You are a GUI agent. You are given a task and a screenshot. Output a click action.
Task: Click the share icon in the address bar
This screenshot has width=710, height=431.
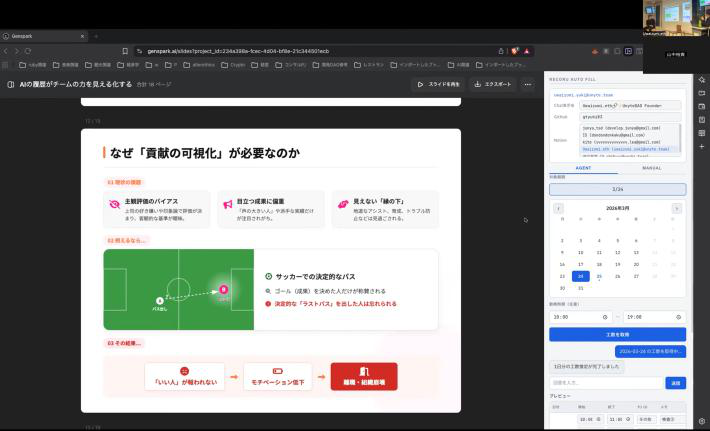[x=501, y=51]
